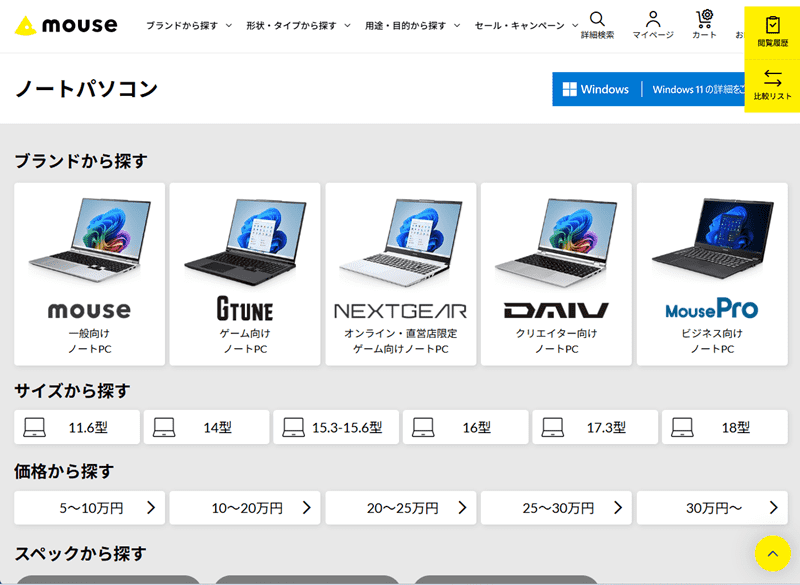This screenshot has width=800, height=585.
Task: Click arrow on 20〜25万円 price button
Action: tap(462, 507)
